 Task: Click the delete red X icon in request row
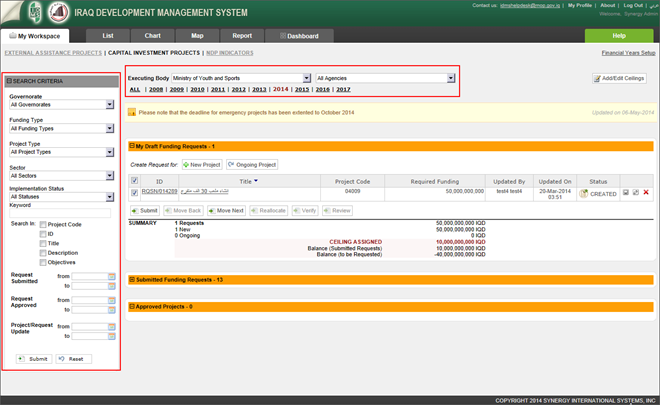[x=646, y=192]
